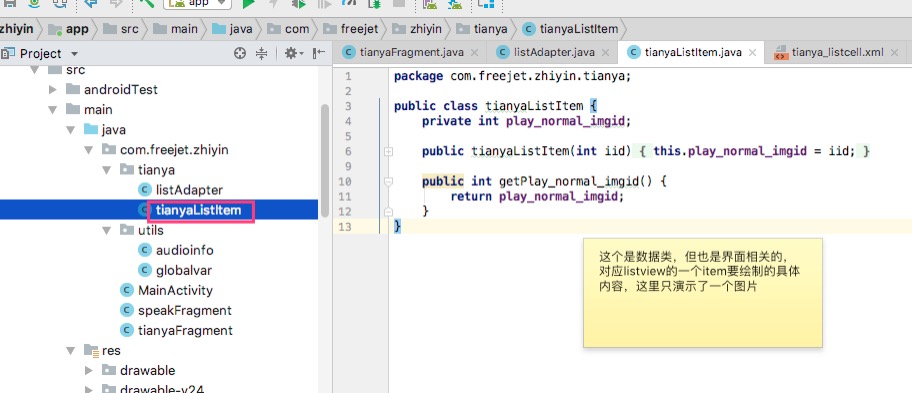Image resolution: width=912 pixels, height=393 pixels.
Task: Click line number 13 in gutter
Action: click(x=344, y=226)
